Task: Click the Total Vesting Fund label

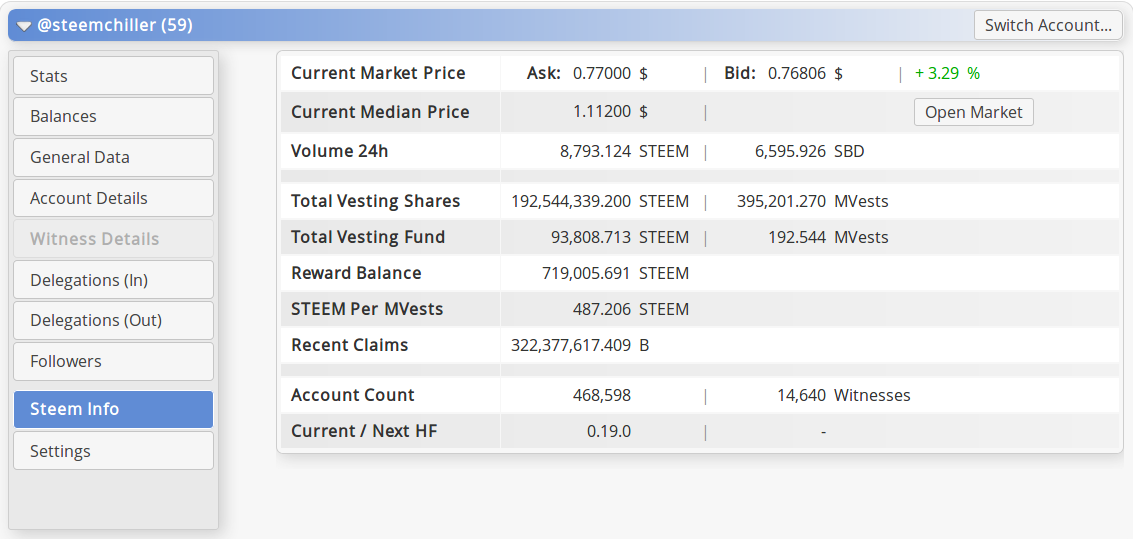Action: (x=368, y=237)
